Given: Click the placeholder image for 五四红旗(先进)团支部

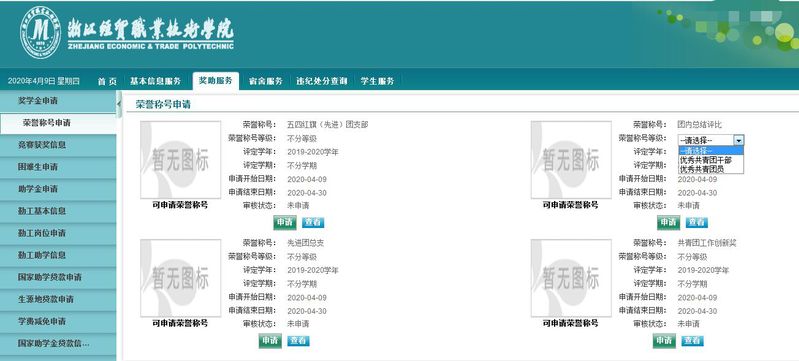Looking at the screenshot, I should [x=181, y=160].
